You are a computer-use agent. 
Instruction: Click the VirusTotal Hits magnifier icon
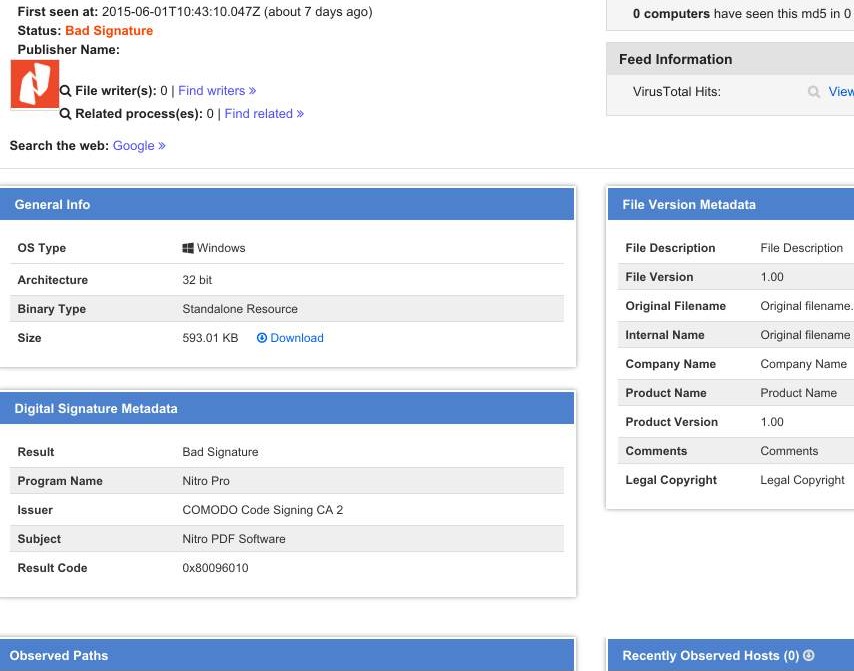click(x=814, y=92)
